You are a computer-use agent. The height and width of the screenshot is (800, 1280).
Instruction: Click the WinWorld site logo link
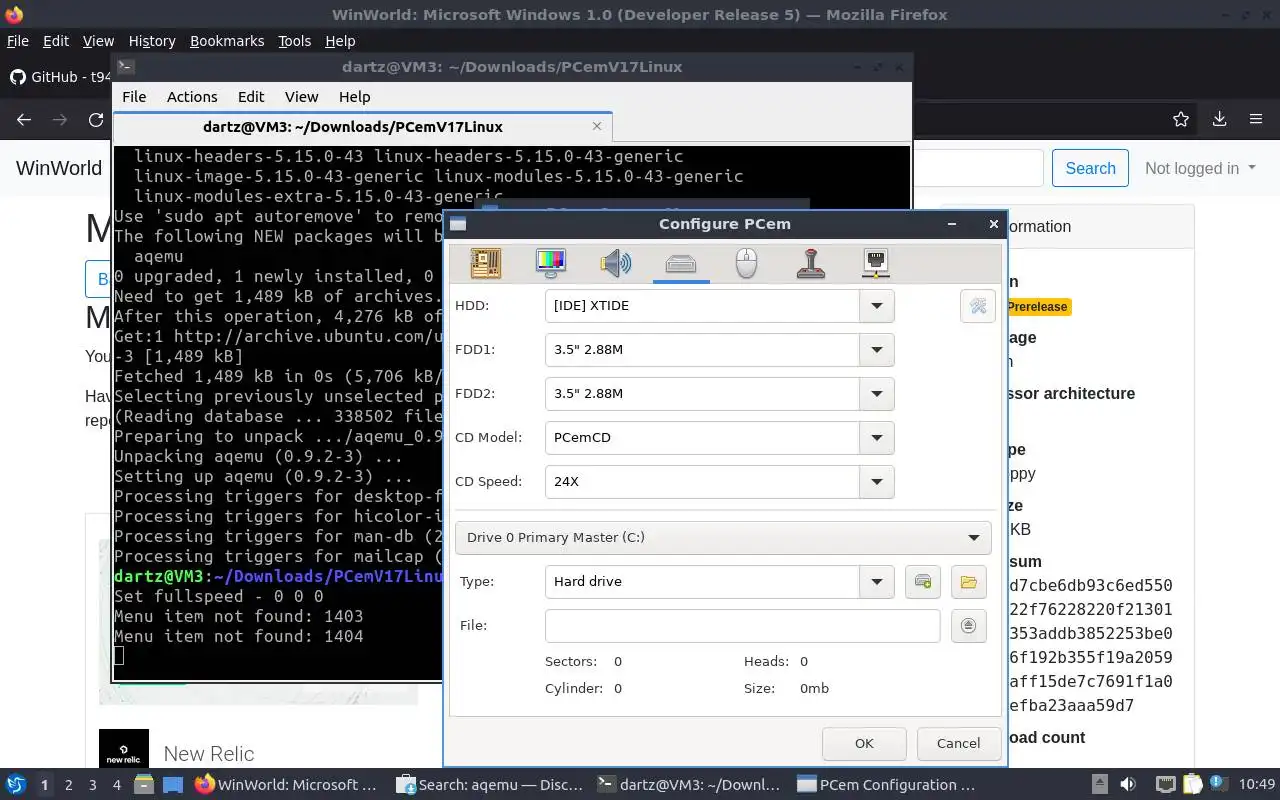[x=59, y=168]
